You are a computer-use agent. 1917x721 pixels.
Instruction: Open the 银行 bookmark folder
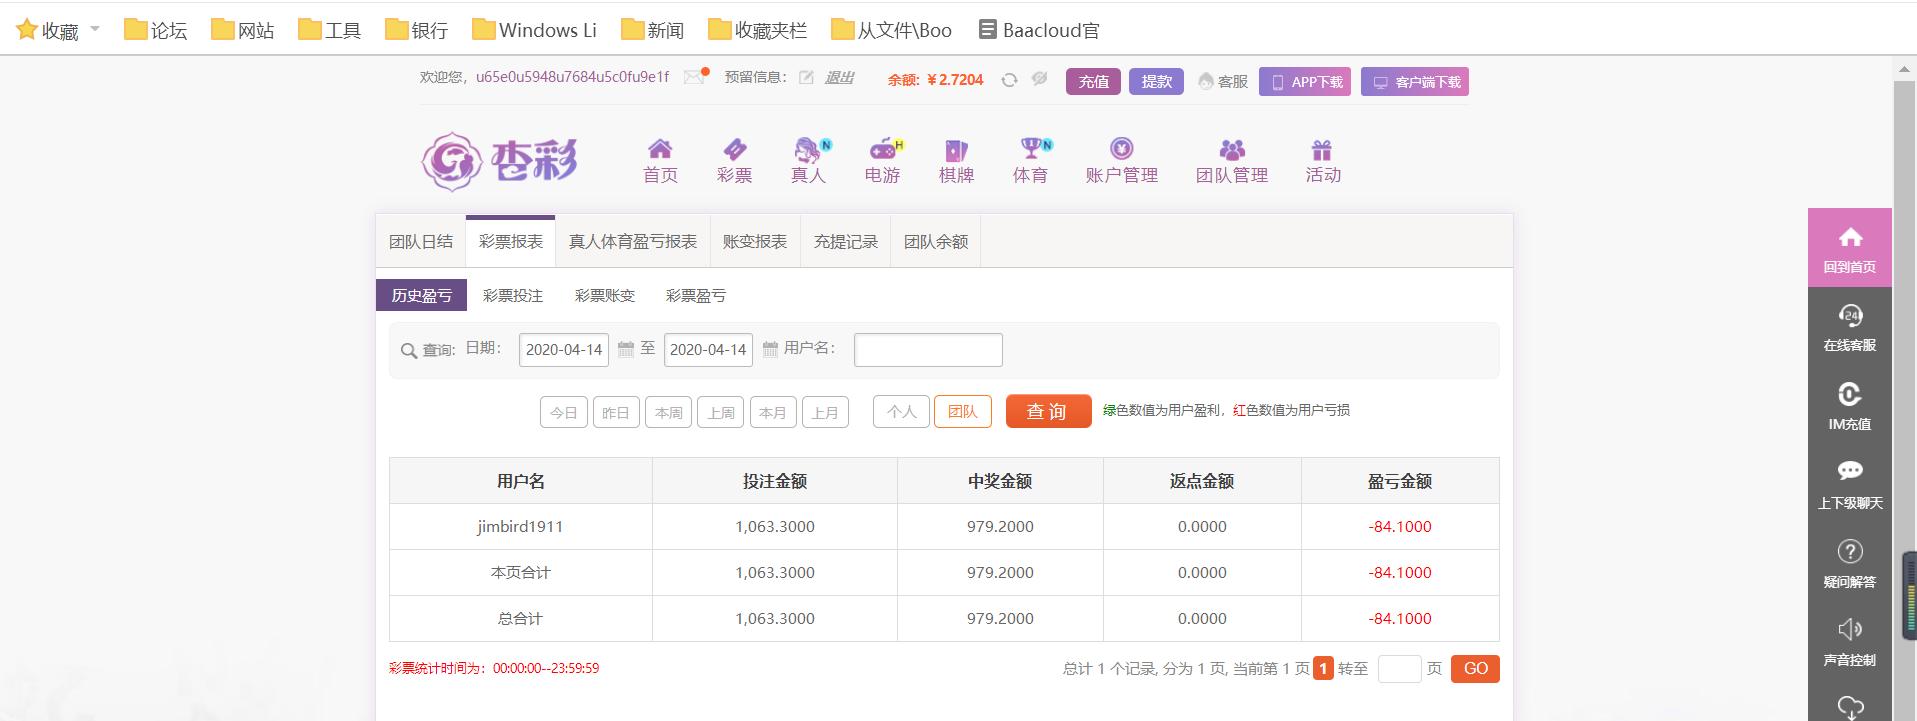point(417,30)
